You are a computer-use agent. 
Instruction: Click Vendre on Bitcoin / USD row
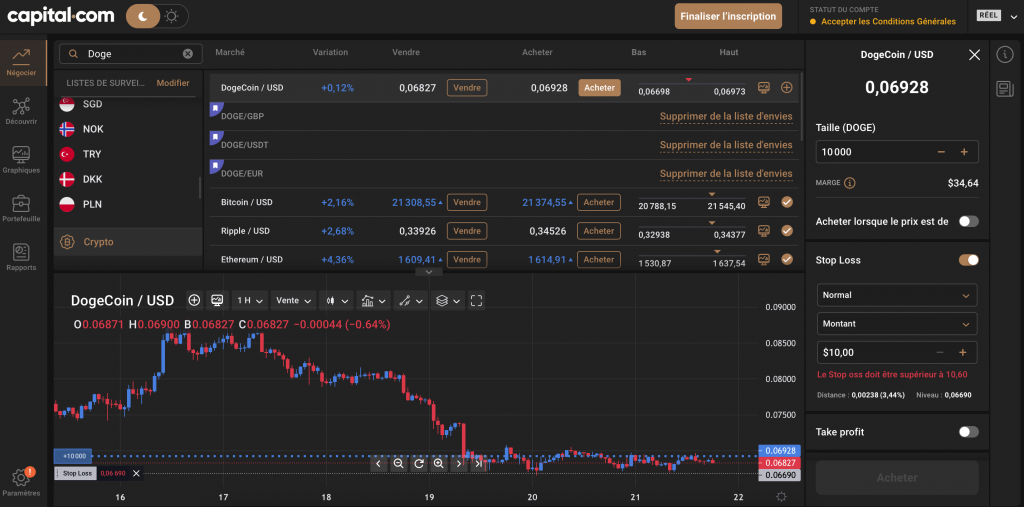467,203
